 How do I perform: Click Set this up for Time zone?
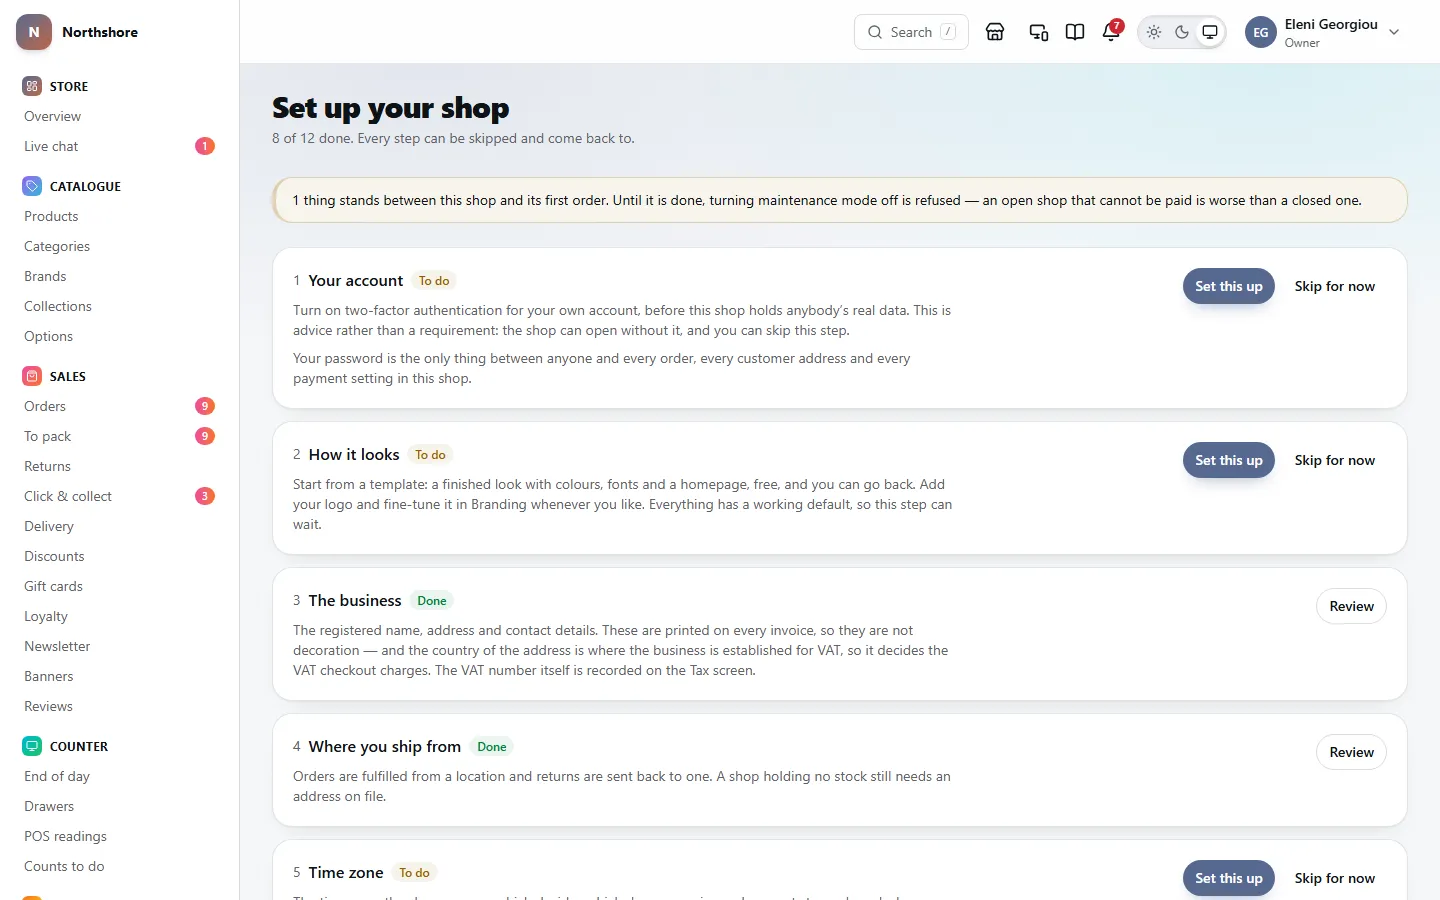pos(1229,878)
